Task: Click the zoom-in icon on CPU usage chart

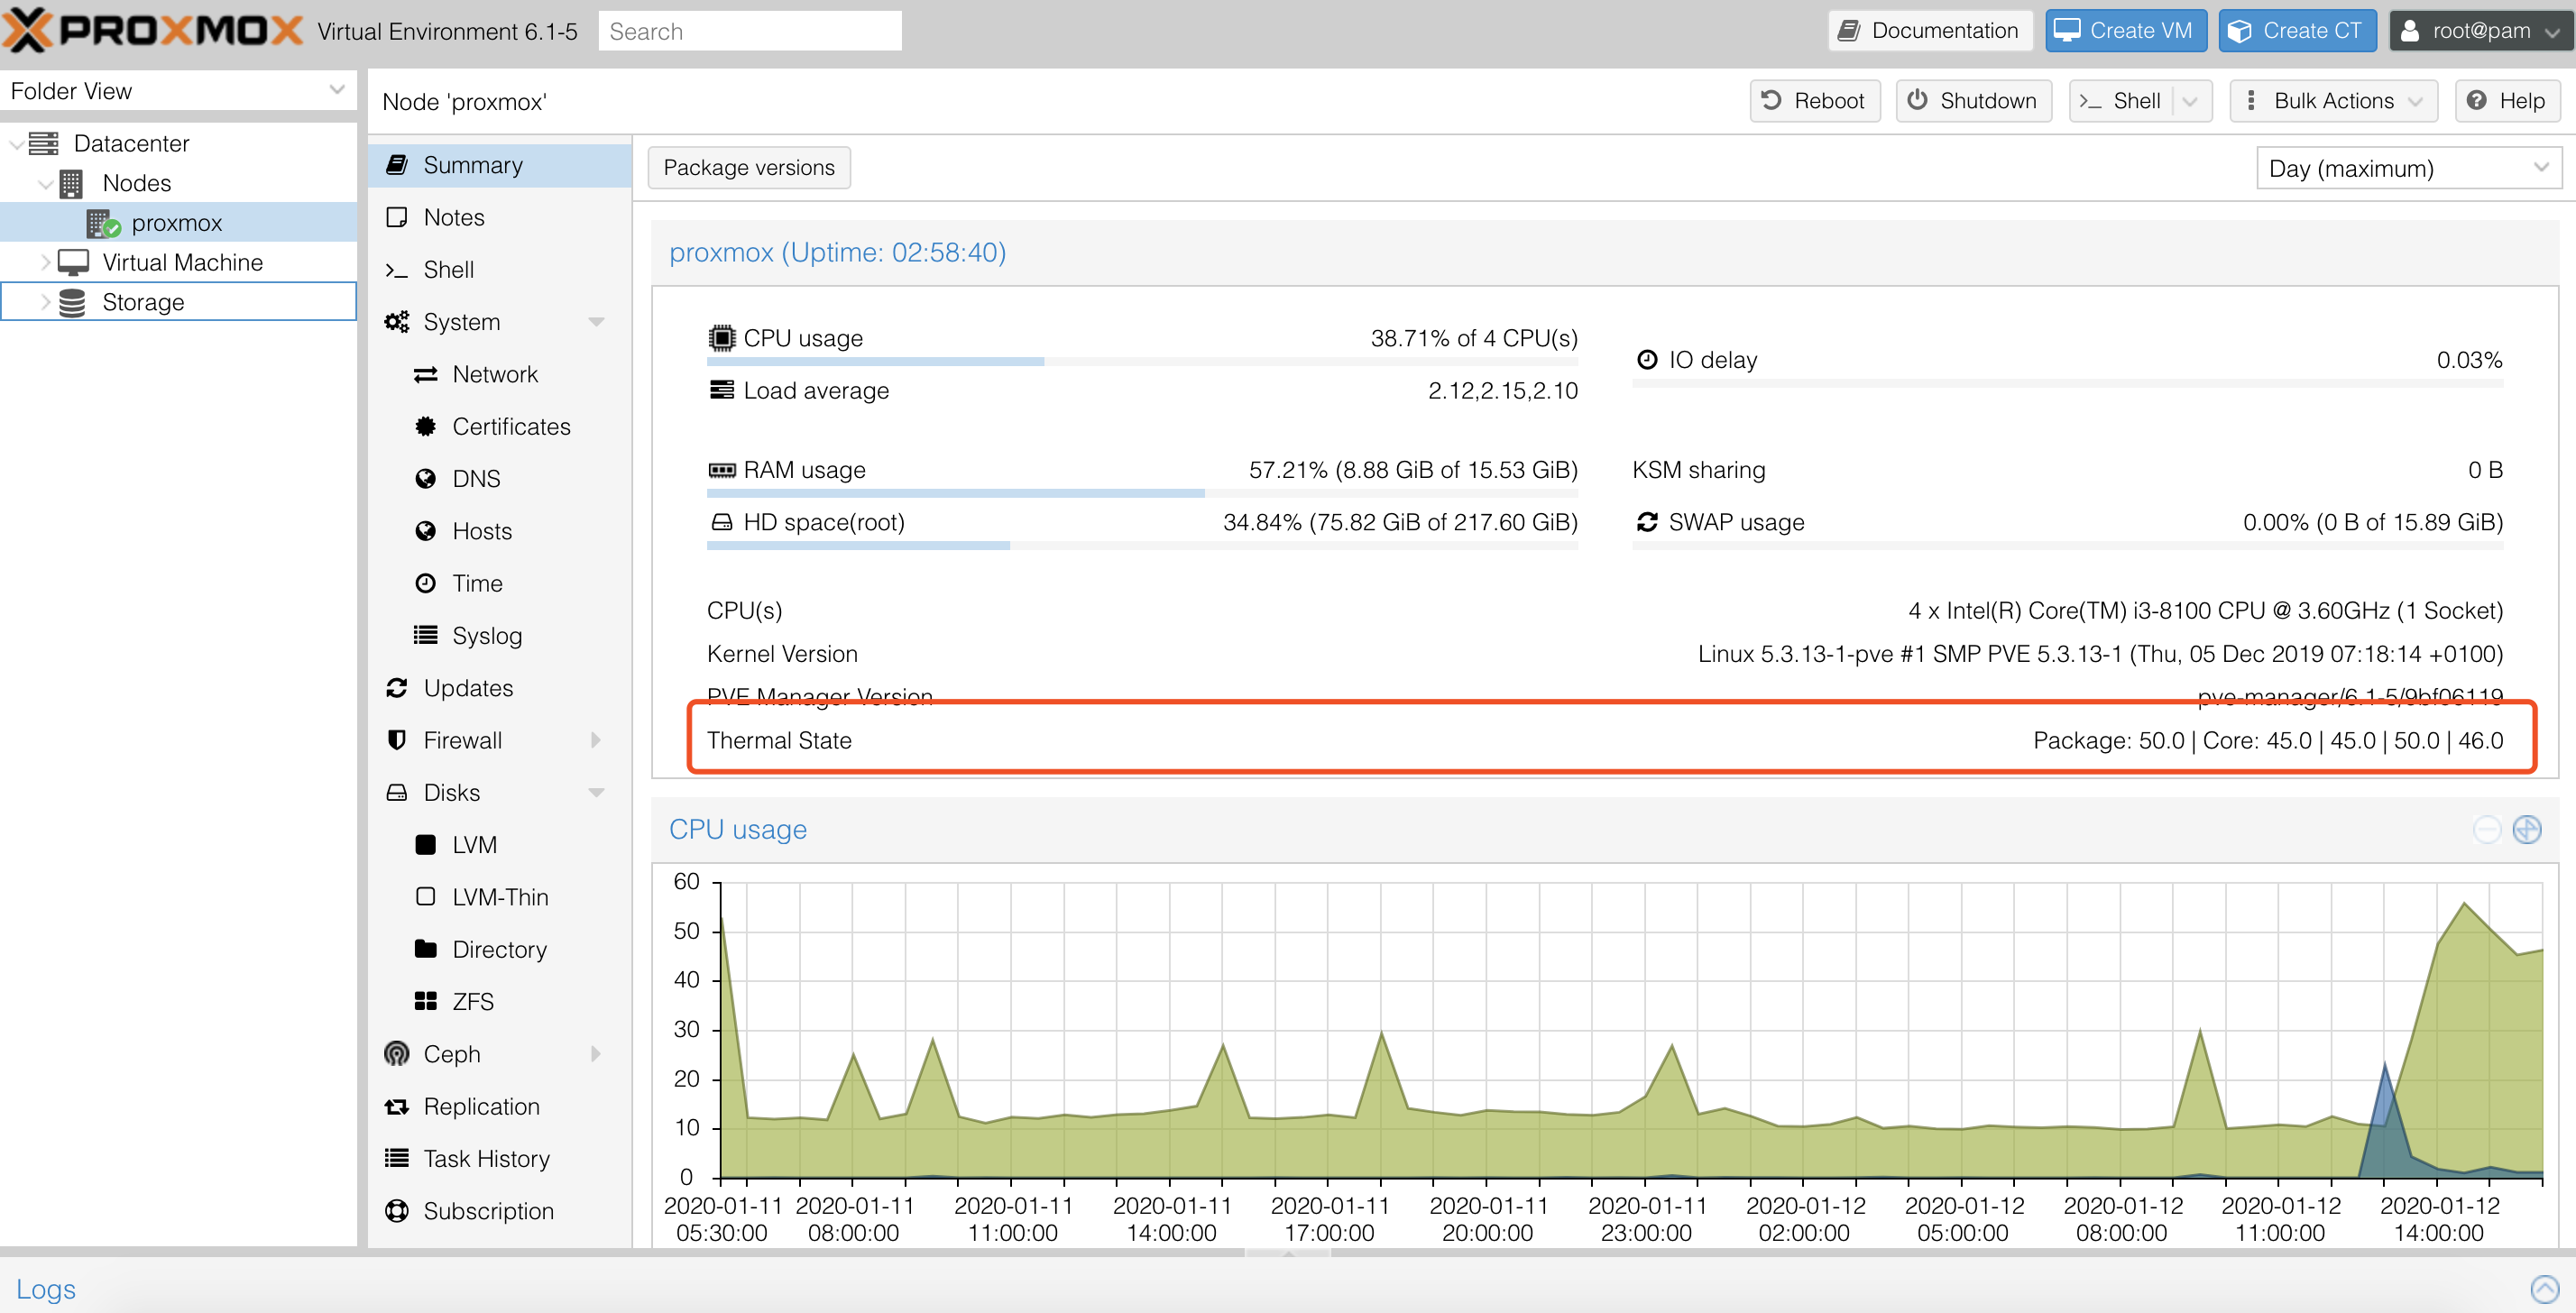Action: pyautogui.click(x=2527, y=829)
